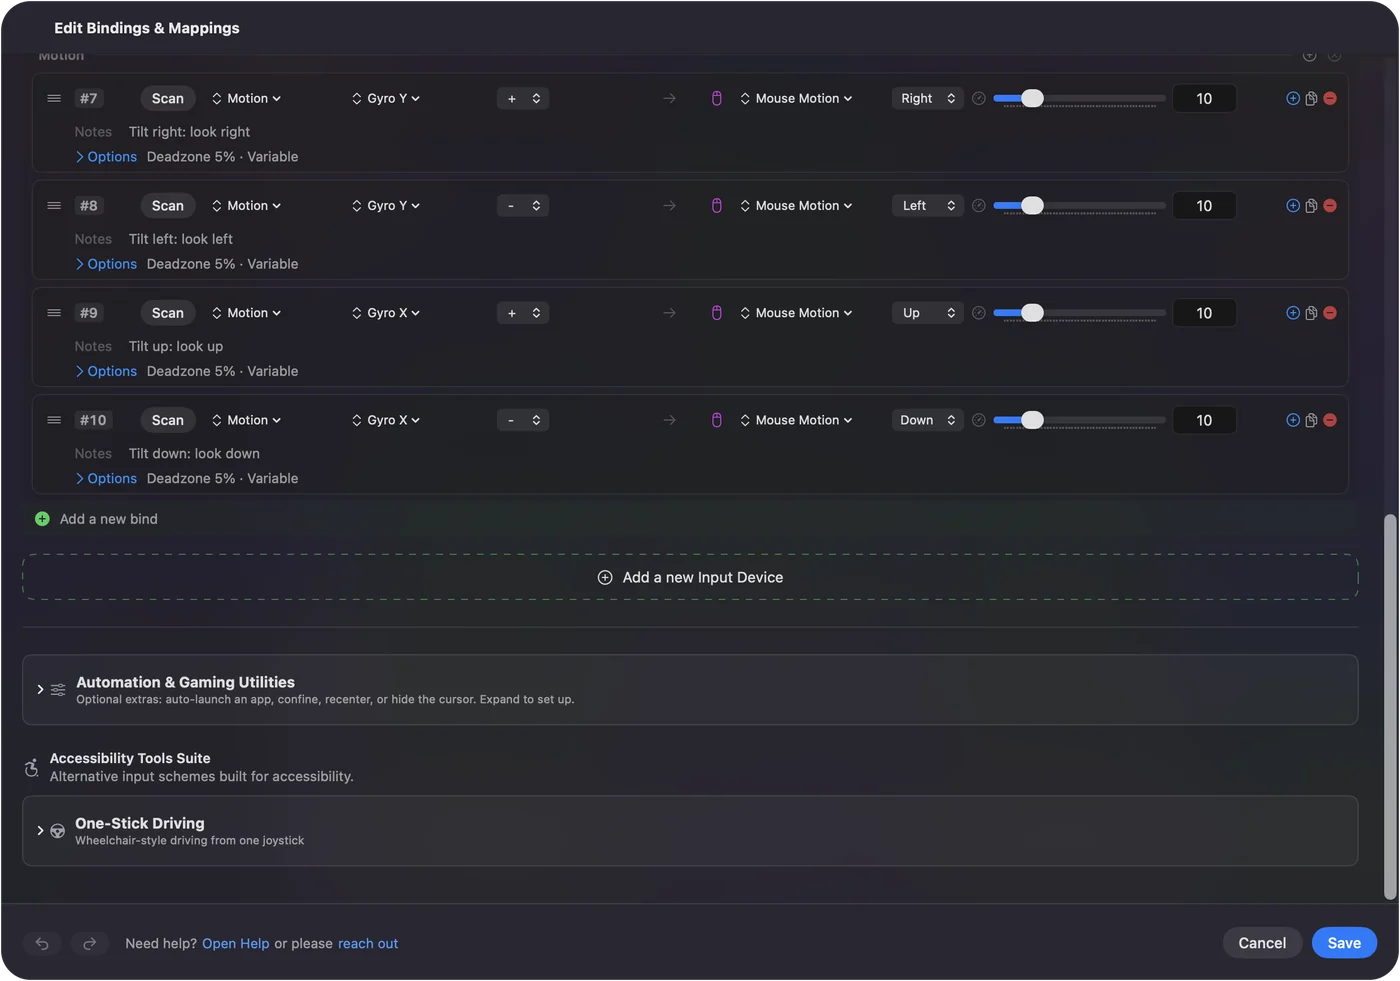Delete bind #8 using the red minus icon
This screenshot has width=1400, height=981.
point(1330,205)
